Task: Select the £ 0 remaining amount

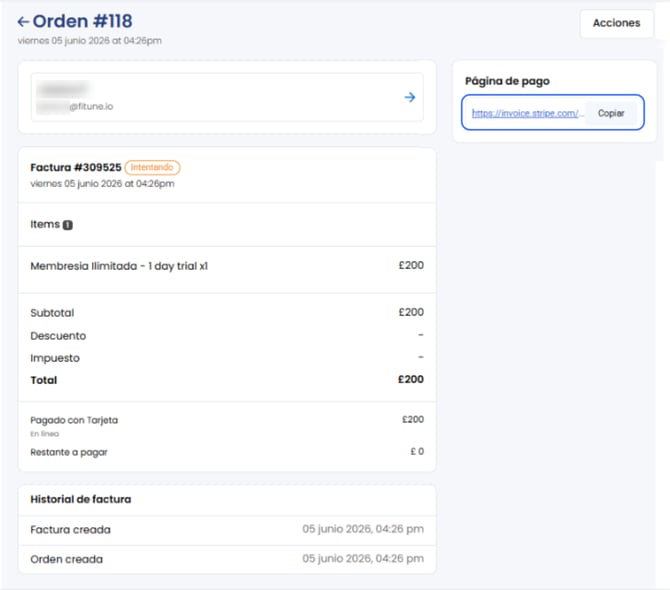Action: coord(417,452)
